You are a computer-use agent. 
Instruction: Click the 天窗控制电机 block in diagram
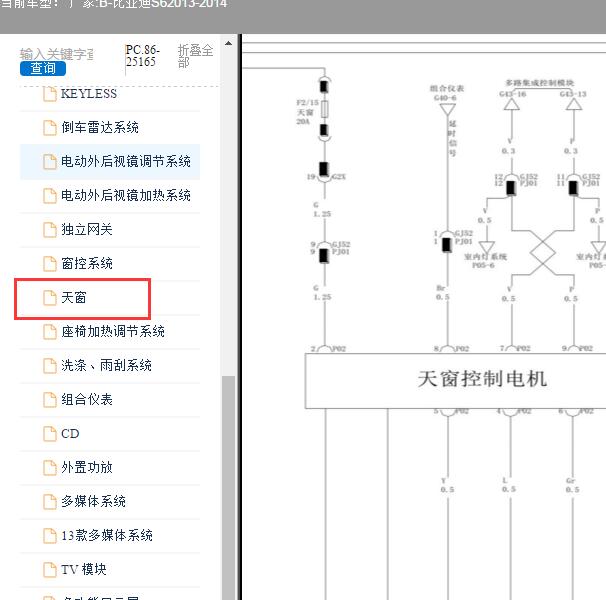pos(456,381)
